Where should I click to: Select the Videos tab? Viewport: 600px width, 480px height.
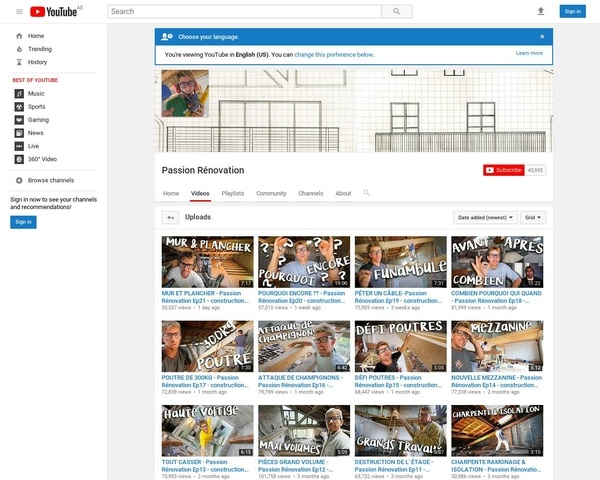200,193
